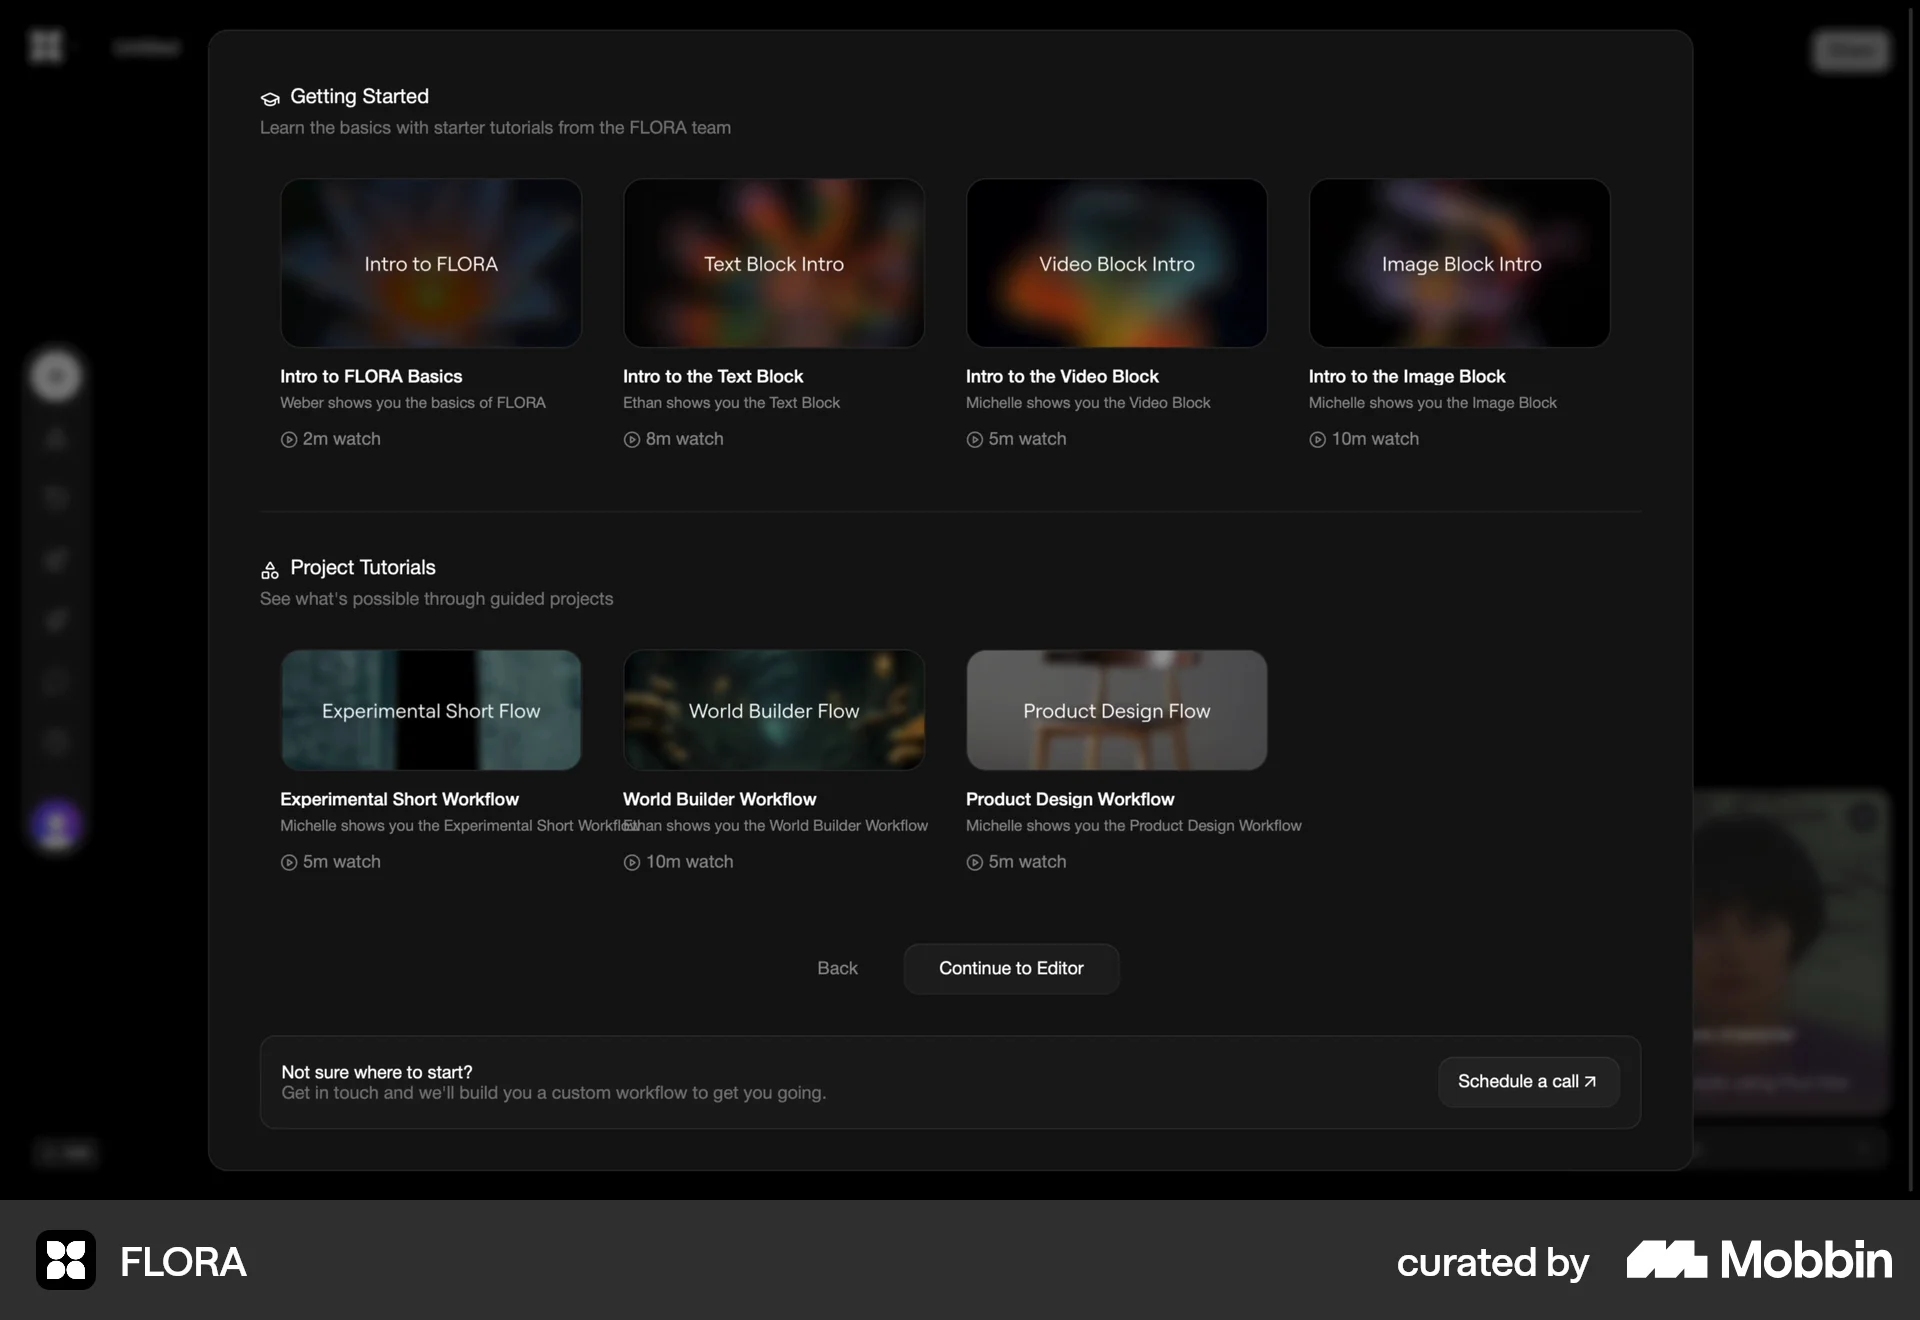Click the Project Tutorials shapes icon
The image size is (1920, 1320).
(270, 570)
